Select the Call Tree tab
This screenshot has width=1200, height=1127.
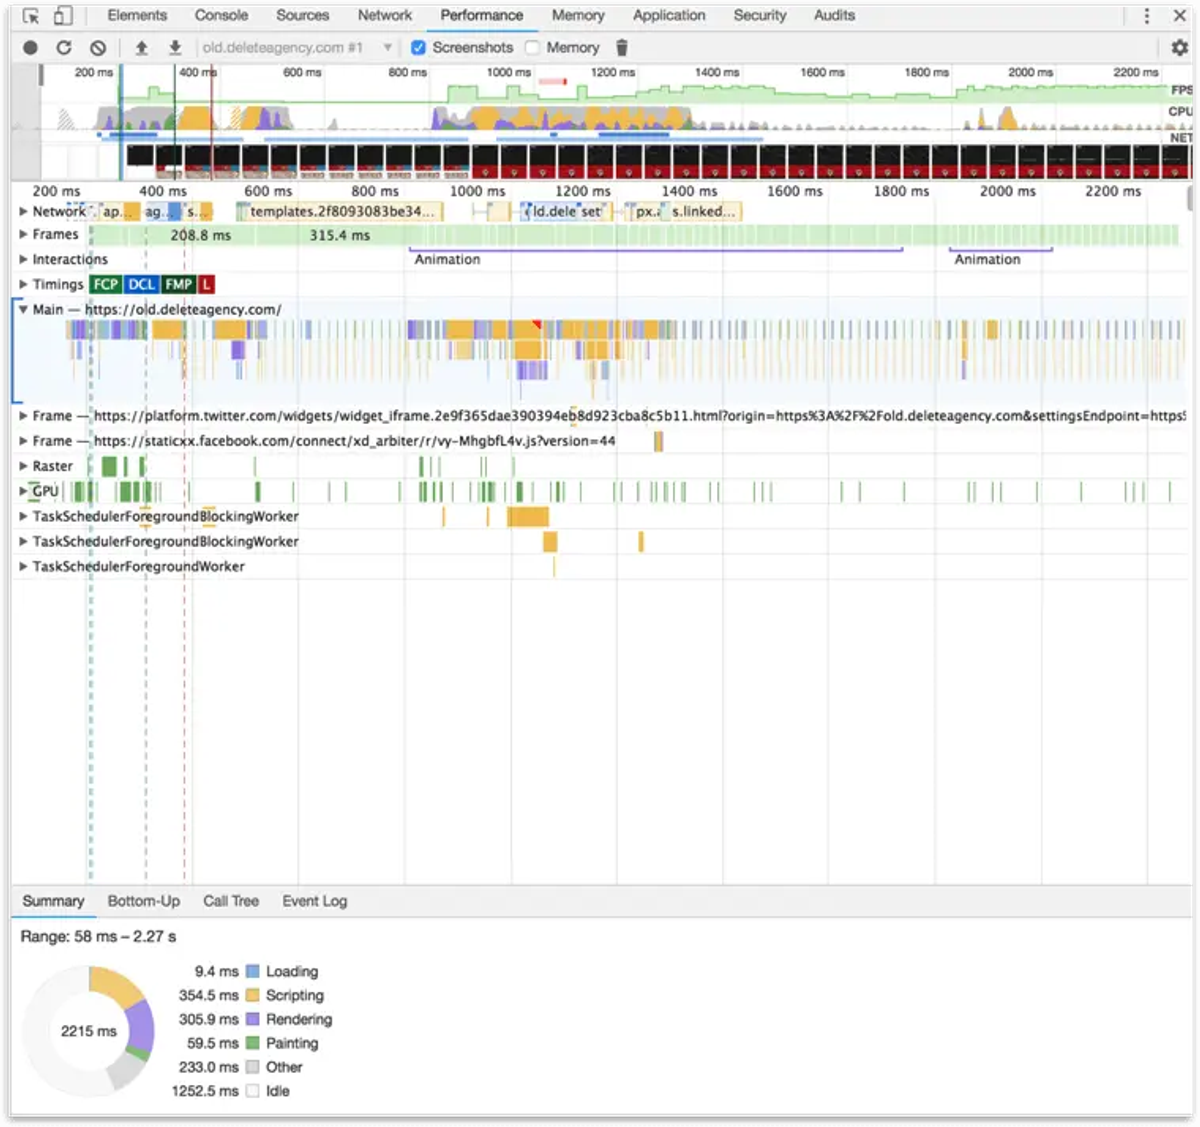[x=231, y=901]
